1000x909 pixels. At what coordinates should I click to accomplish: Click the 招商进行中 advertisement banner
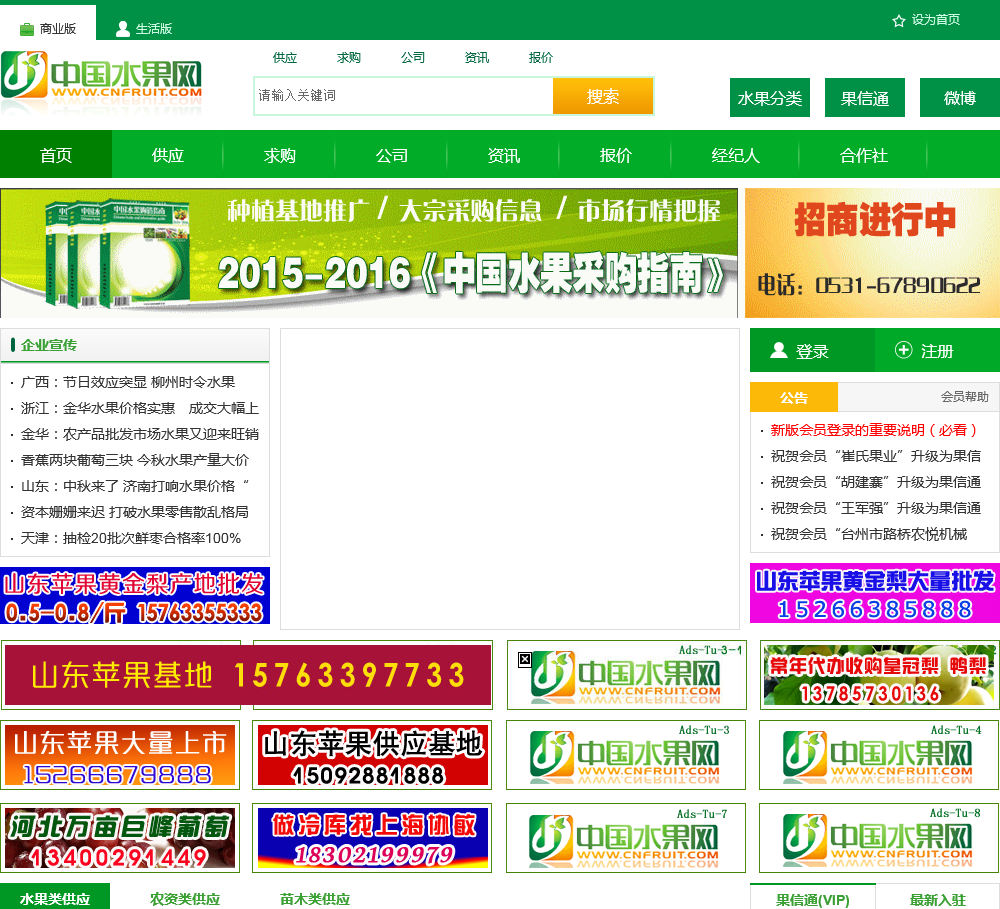872,253
